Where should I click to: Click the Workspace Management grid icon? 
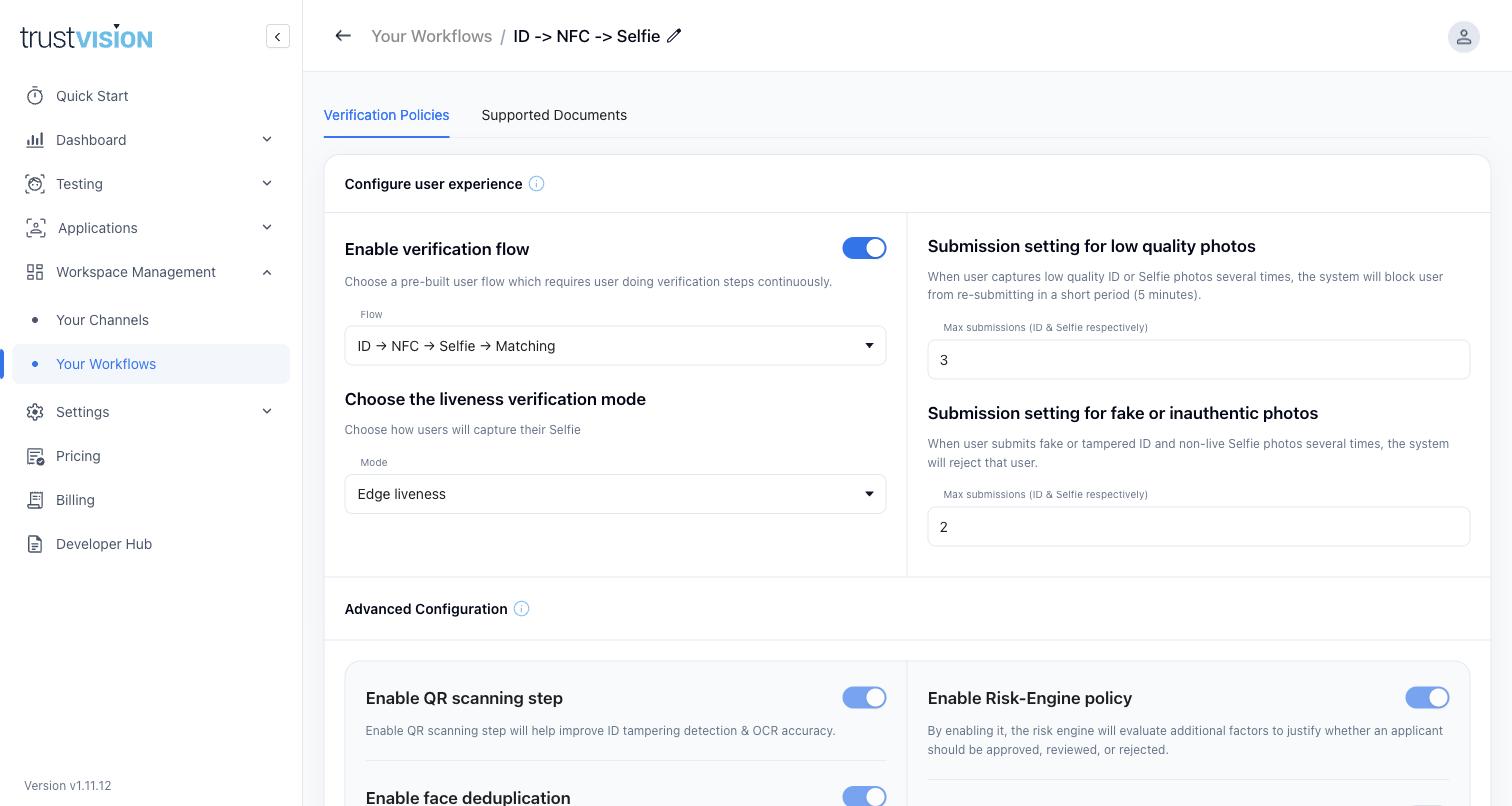click(x=35, y=272)
